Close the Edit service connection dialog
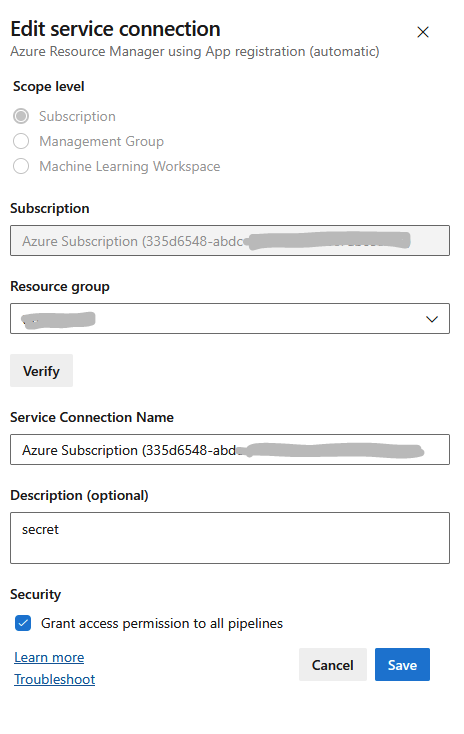The image size is (464, 734). click(x=423, y=32)
